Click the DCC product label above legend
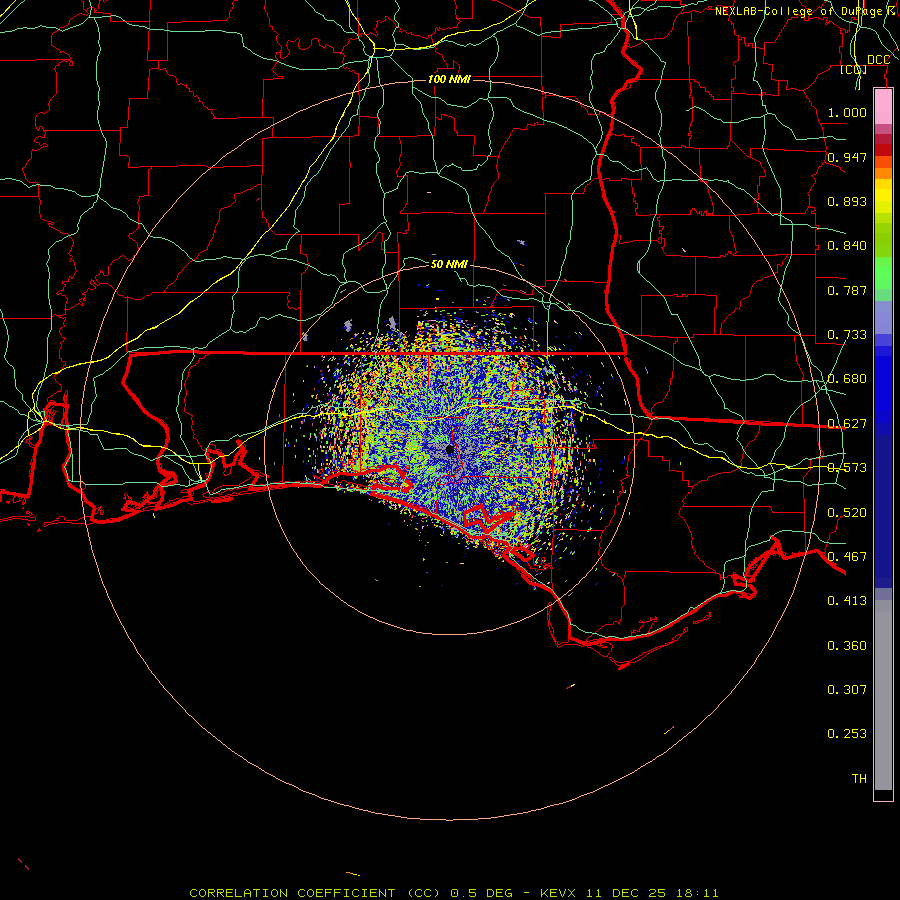Screen dimensions: 900x900 tap(878, 60)
